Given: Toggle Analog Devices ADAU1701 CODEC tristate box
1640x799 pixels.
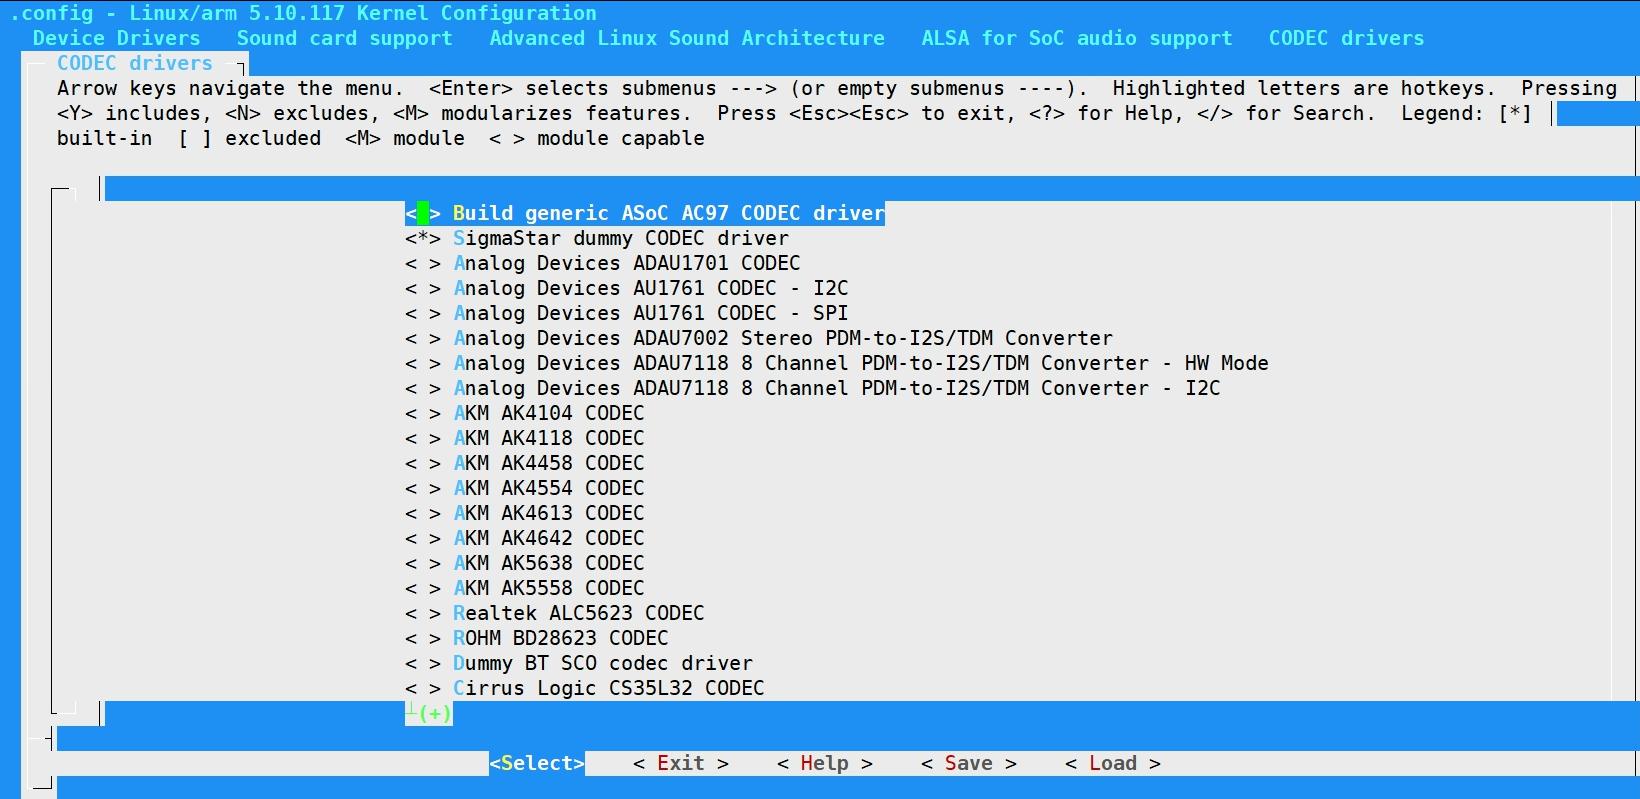Looking at the screenshot, I should coord(423,263).
